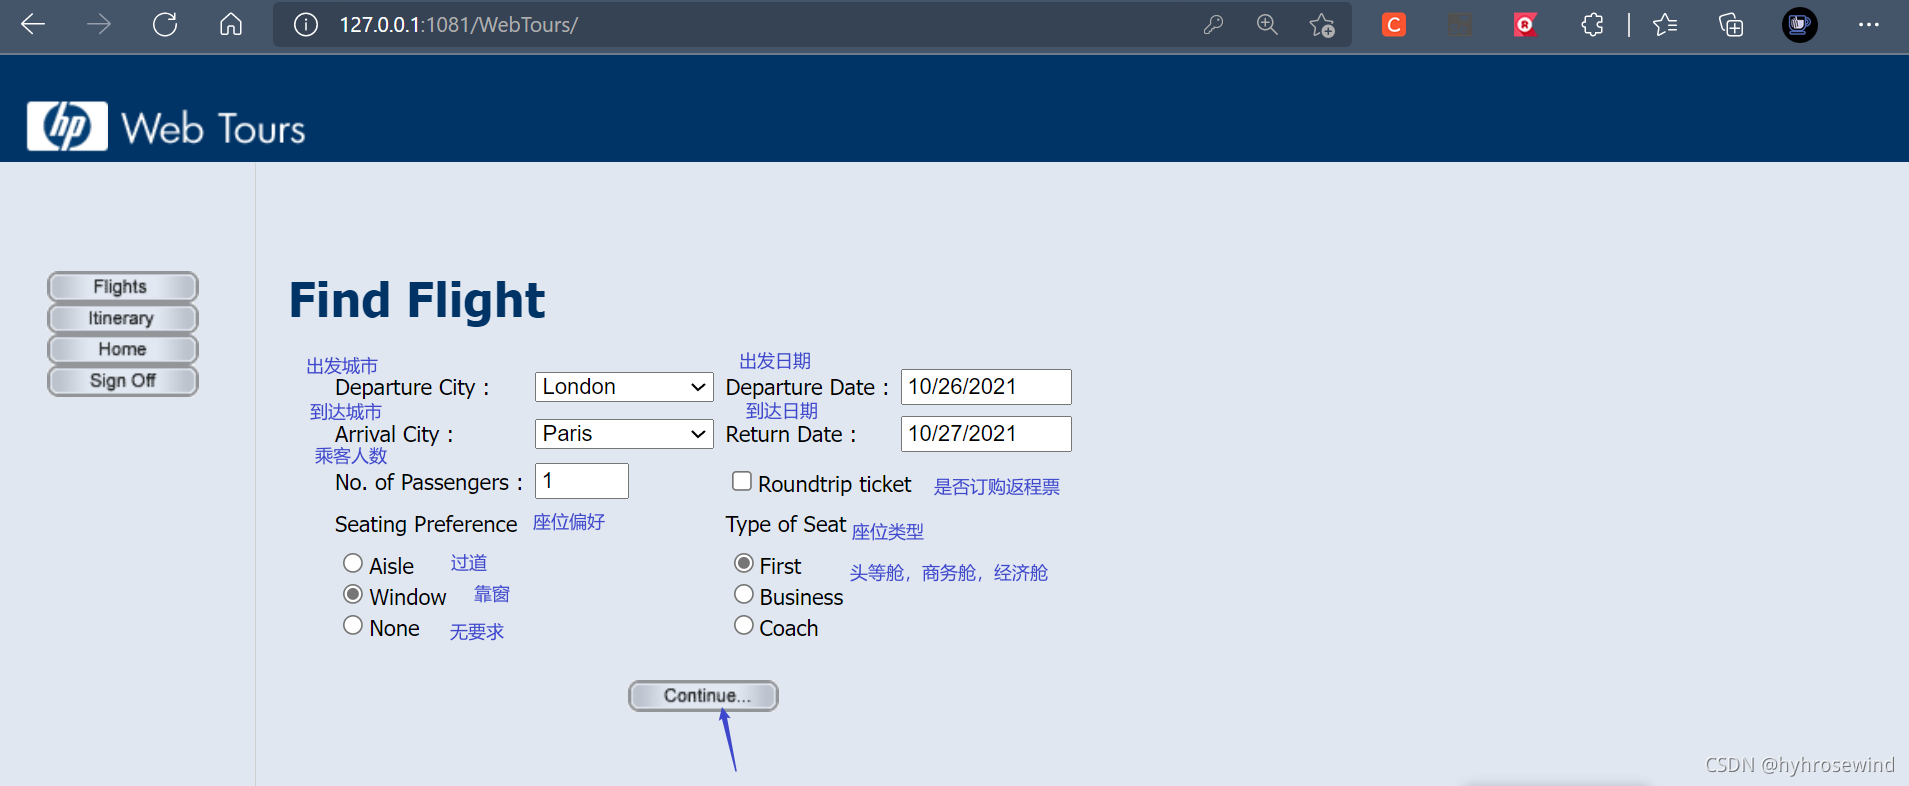Choose Coach seat type
The height and width of the screenshot is (786, 1909).
[x=744, y=626]
